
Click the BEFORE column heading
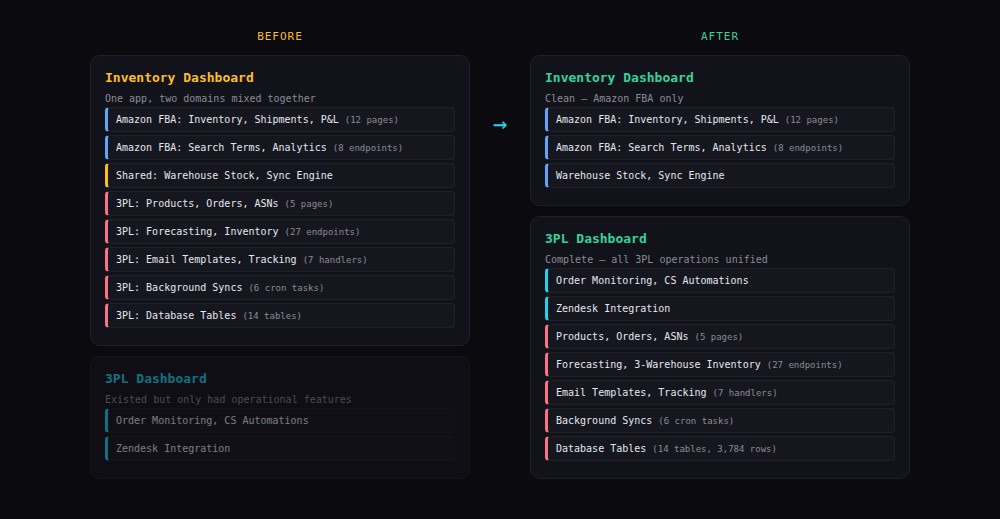[279, 36]
